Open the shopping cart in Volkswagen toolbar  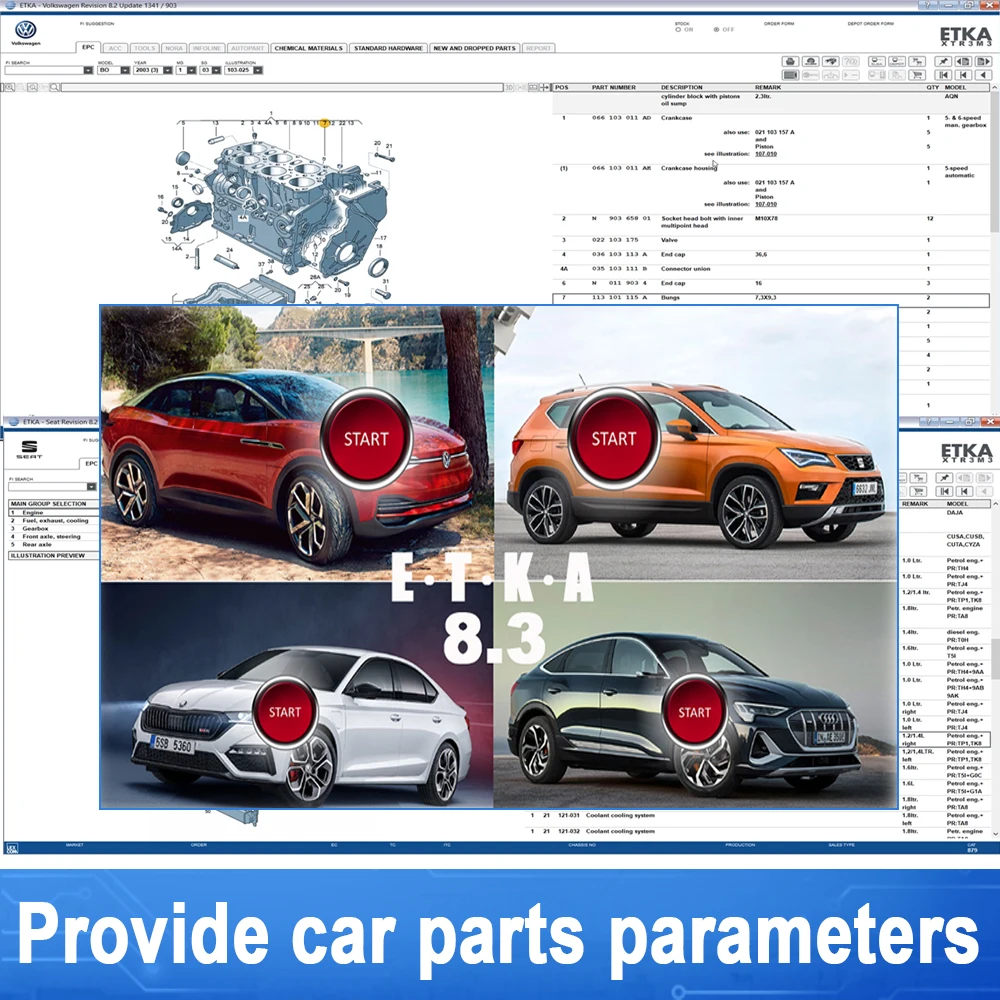917,75
